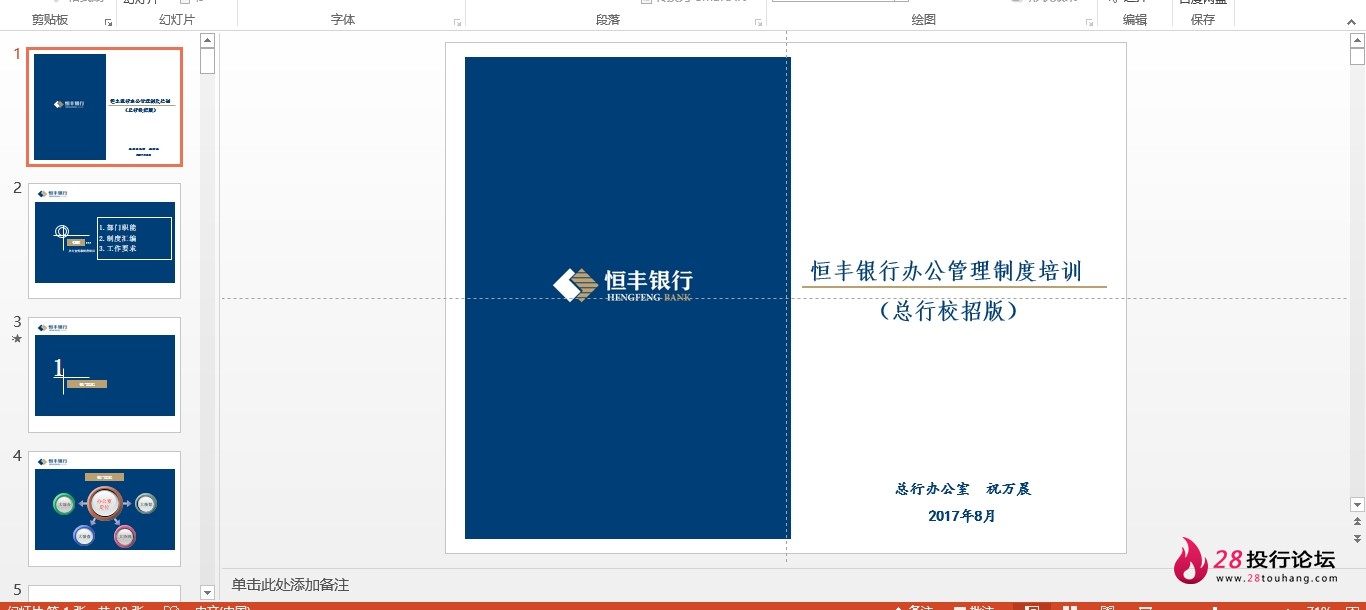The image size is (1366, 610).
Task: Open the 段落 group dialog launcher
Action: pyautogui.click(x=758, y=21)
